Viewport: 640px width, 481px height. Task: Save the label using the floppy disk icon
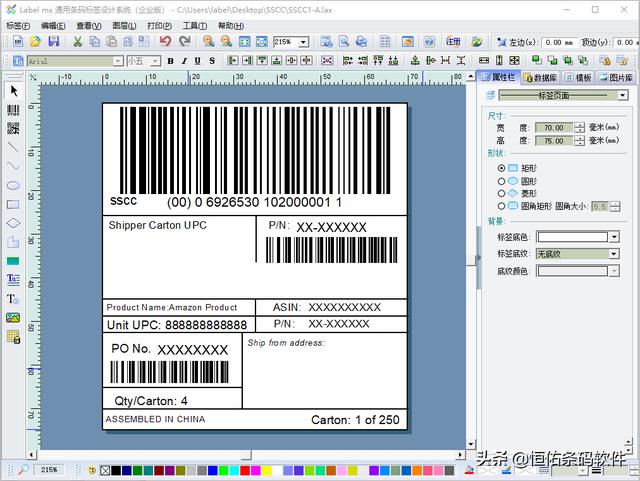(x=53, y=41)
